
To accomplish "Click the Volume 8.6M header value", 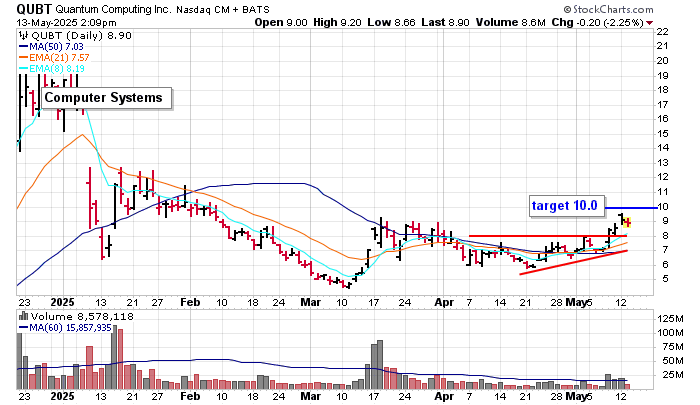I will (510, 22).
